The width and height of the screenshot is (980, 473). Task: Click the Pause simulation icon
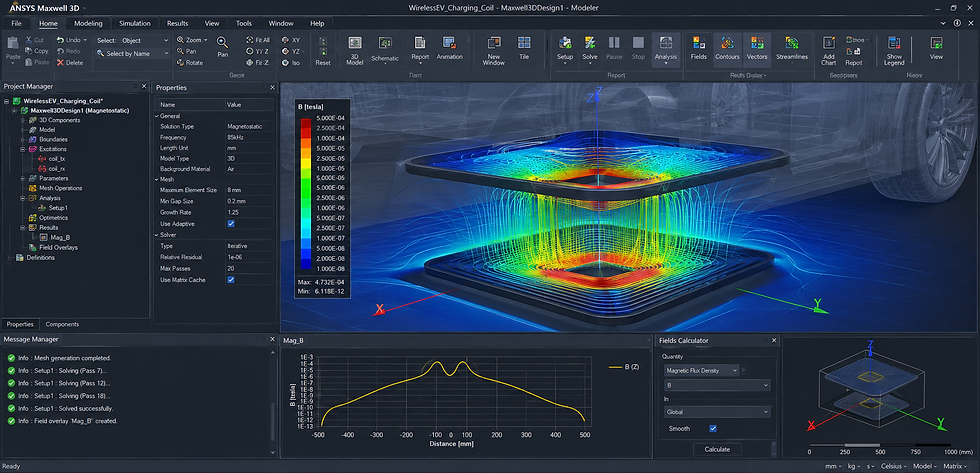(x=614, y=42)
